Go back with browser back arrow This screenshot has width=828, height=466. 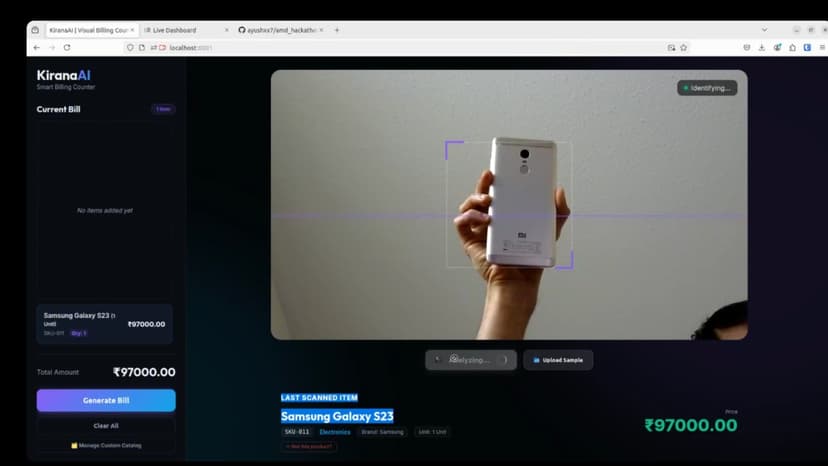(36, 48)
